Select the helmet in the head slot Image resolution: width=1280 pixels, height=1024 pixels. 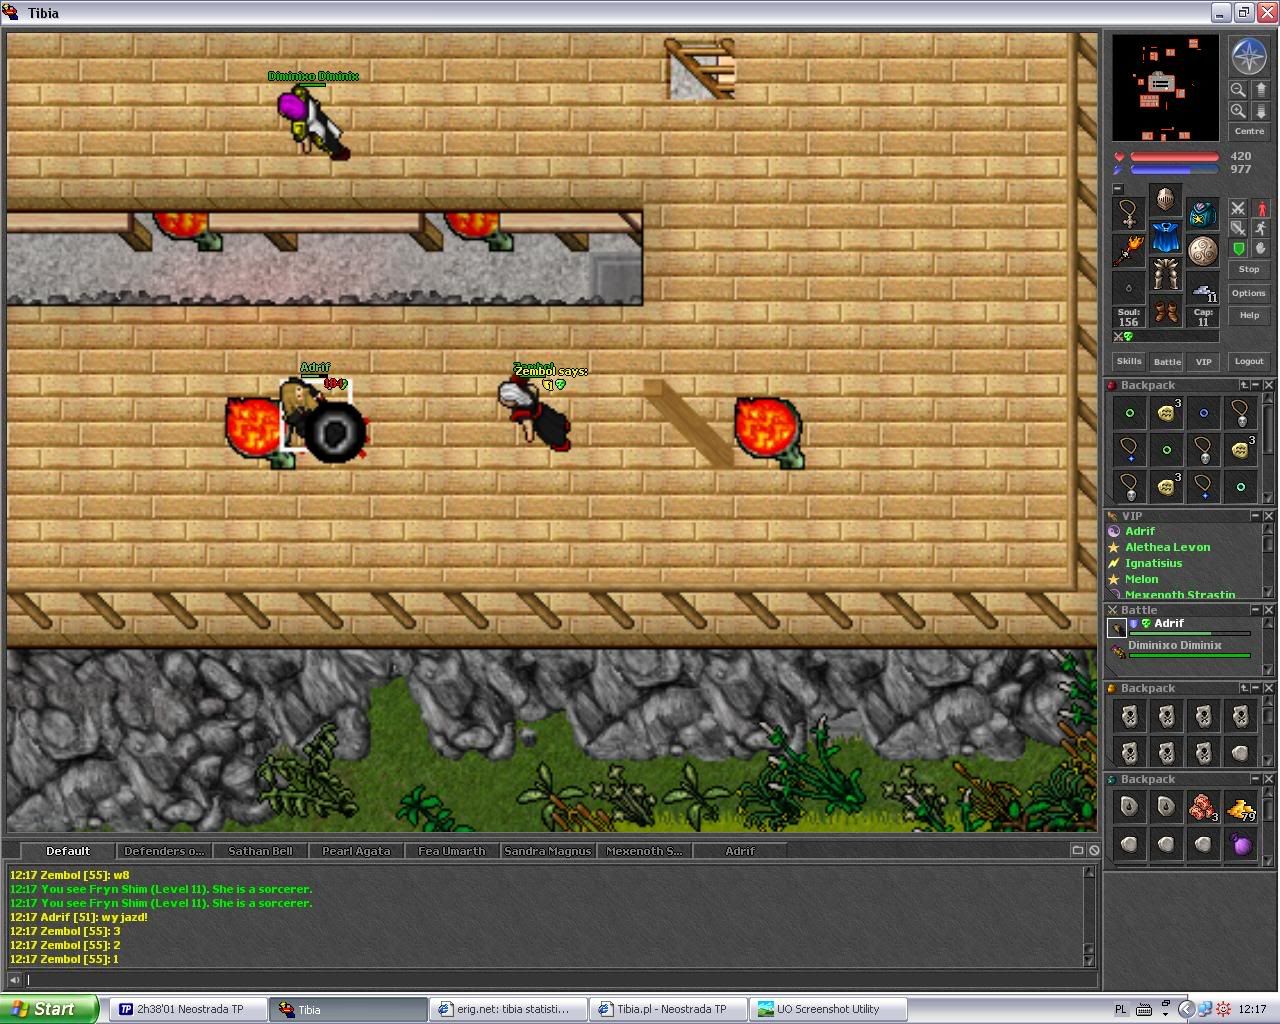click(1165, 199)
